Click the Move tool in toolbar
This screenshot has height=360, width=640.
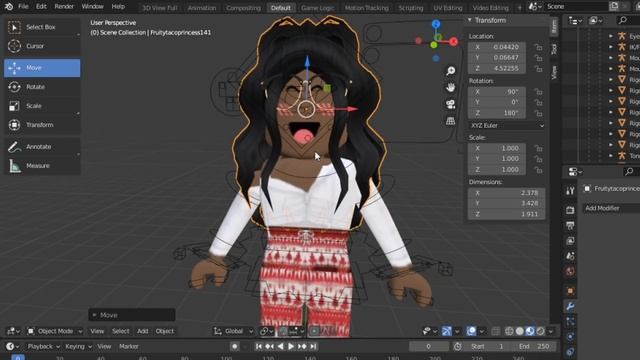pos(42,68)
